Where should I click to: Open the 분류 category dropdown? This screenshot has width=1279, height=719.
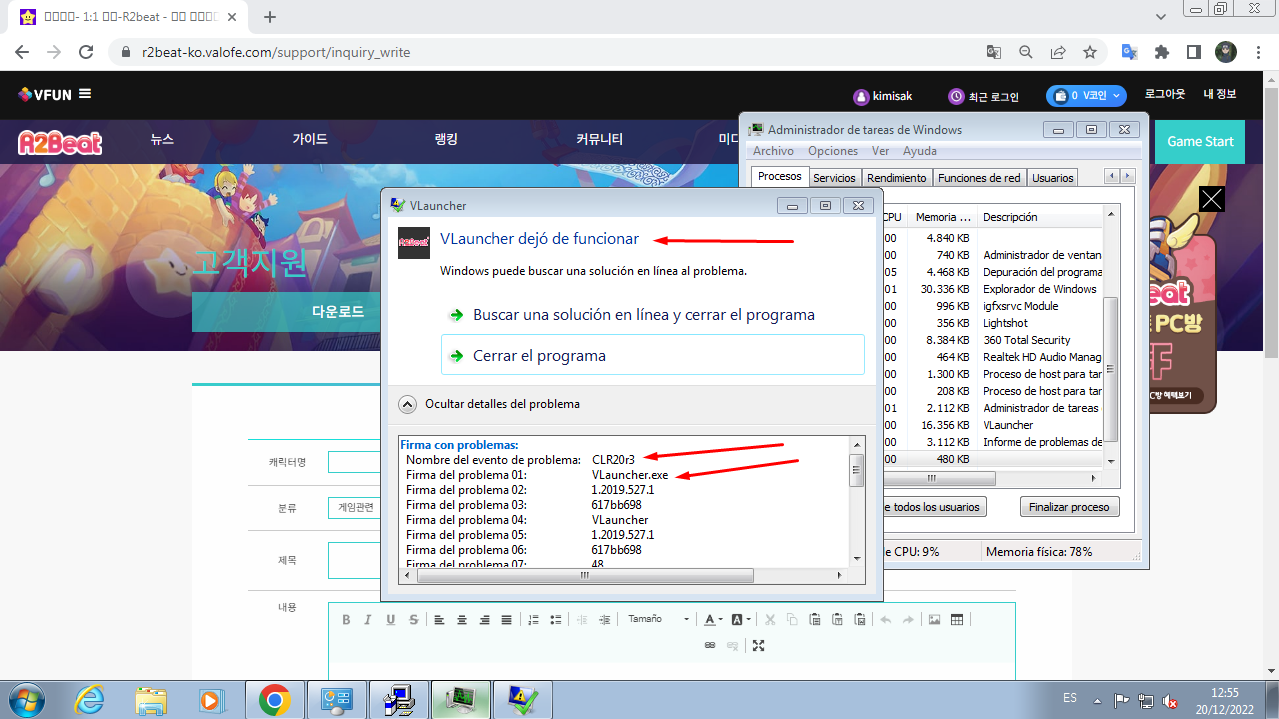click(x=353, y=507)
